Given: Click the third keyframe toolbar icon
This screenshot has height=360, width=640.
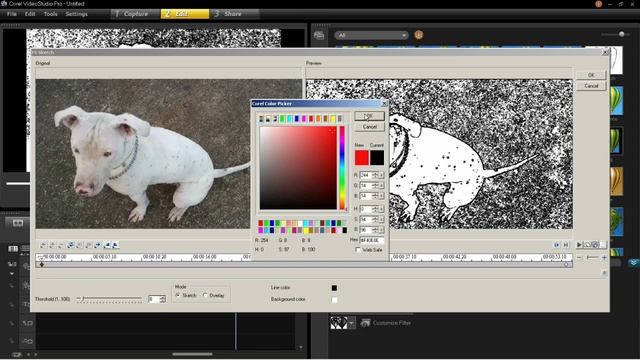Looking at the screenshot, I should click(61, 245).
